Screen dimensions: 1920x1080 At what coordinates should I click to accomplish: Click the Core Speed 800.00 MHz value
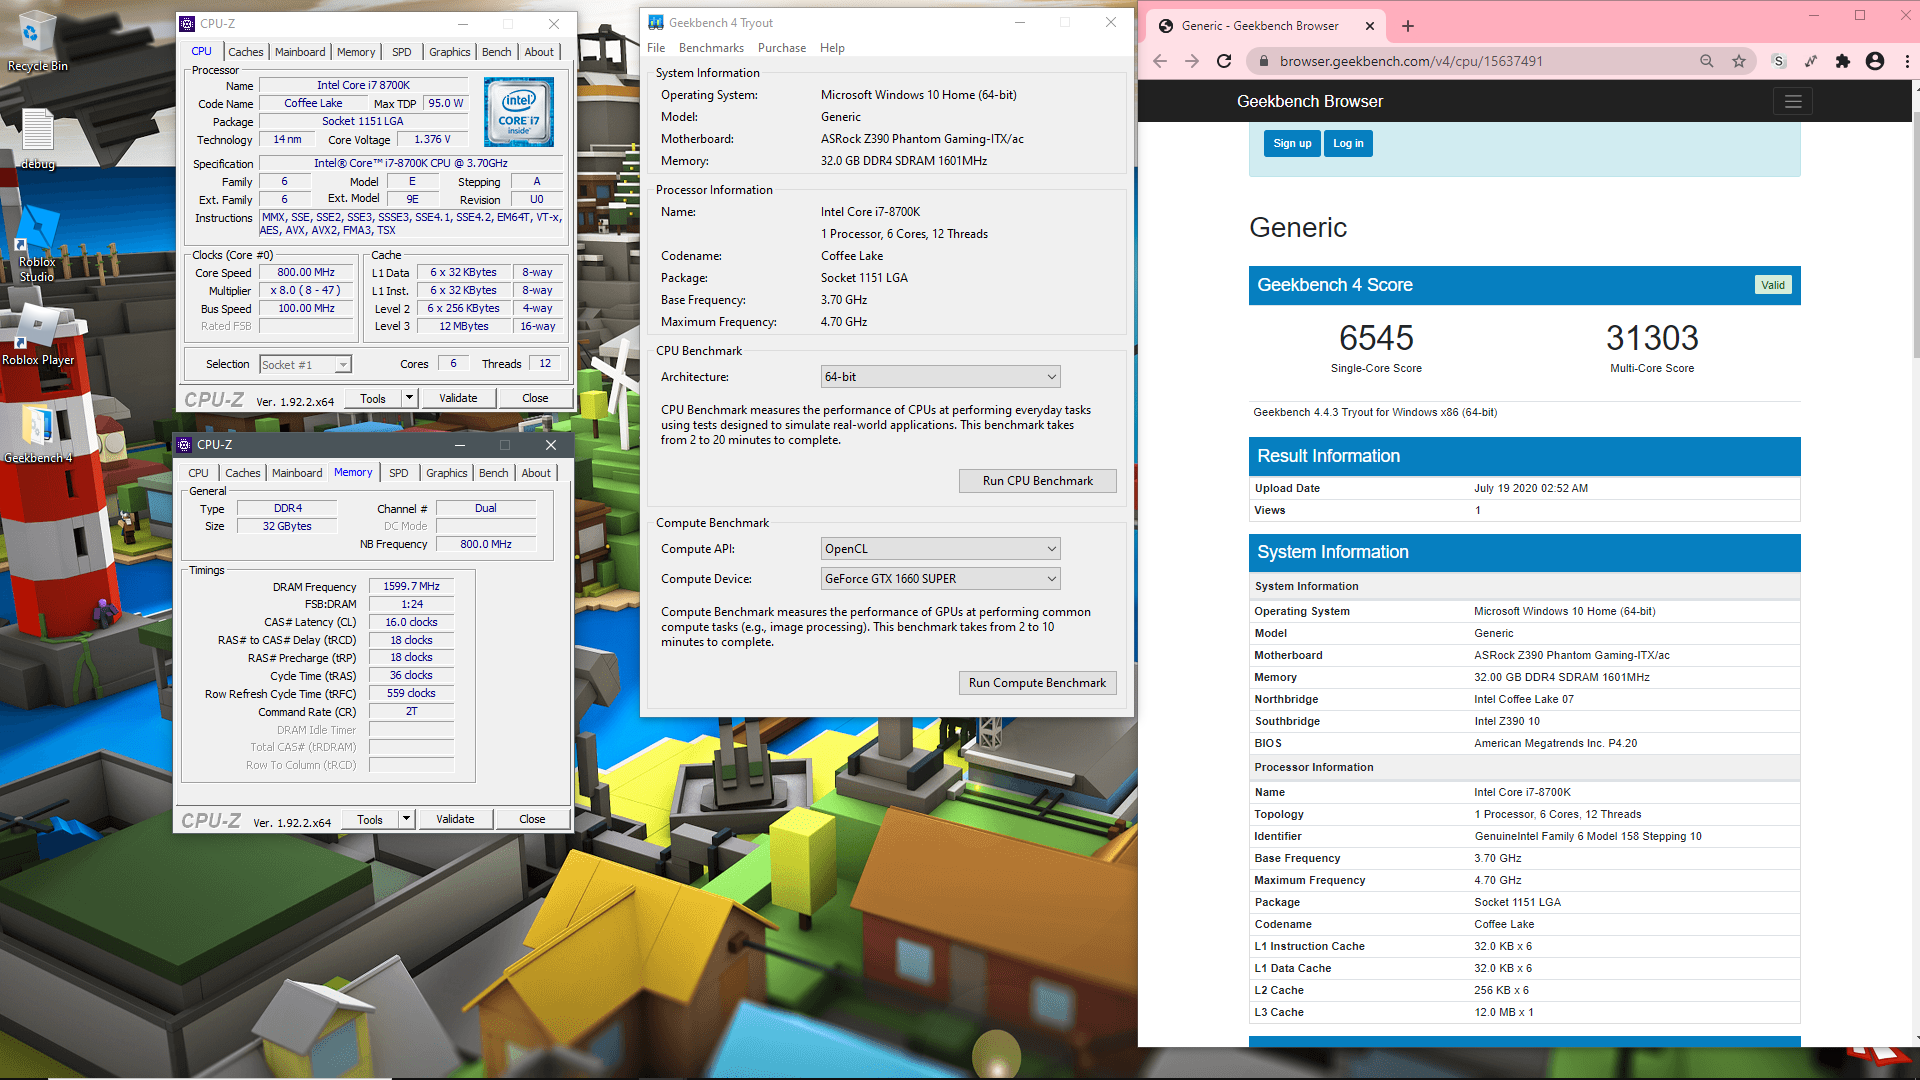[306, 272]
